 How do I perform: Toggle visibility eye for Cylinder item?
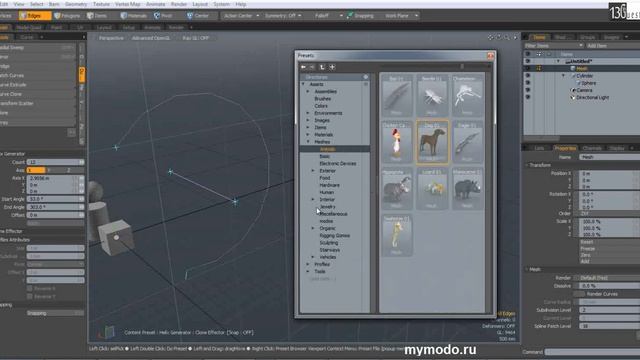coord(528,76)
